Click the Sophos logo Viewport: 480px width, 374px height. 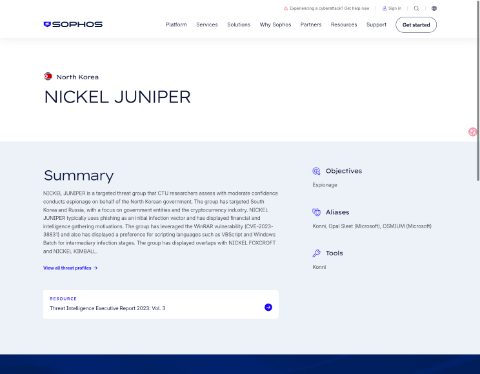point(73,24)
